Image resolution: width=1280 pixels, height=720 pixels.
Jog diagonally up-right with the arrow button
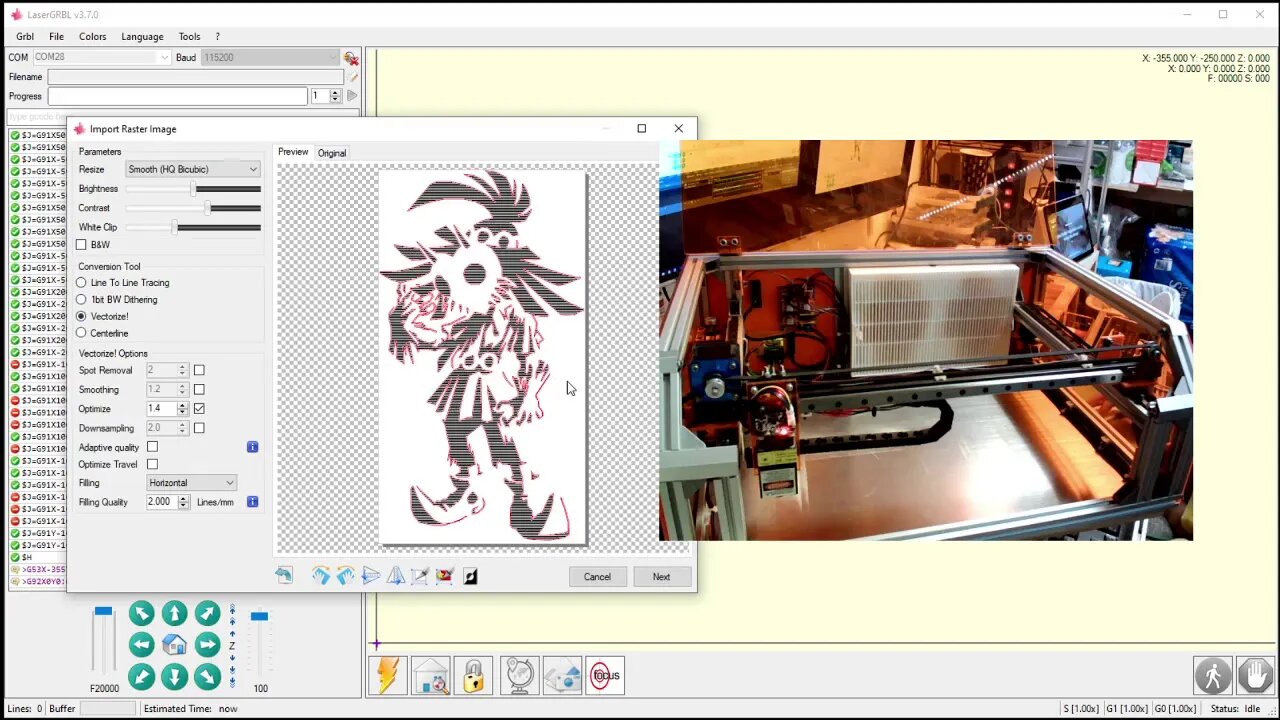click(207, 613)
